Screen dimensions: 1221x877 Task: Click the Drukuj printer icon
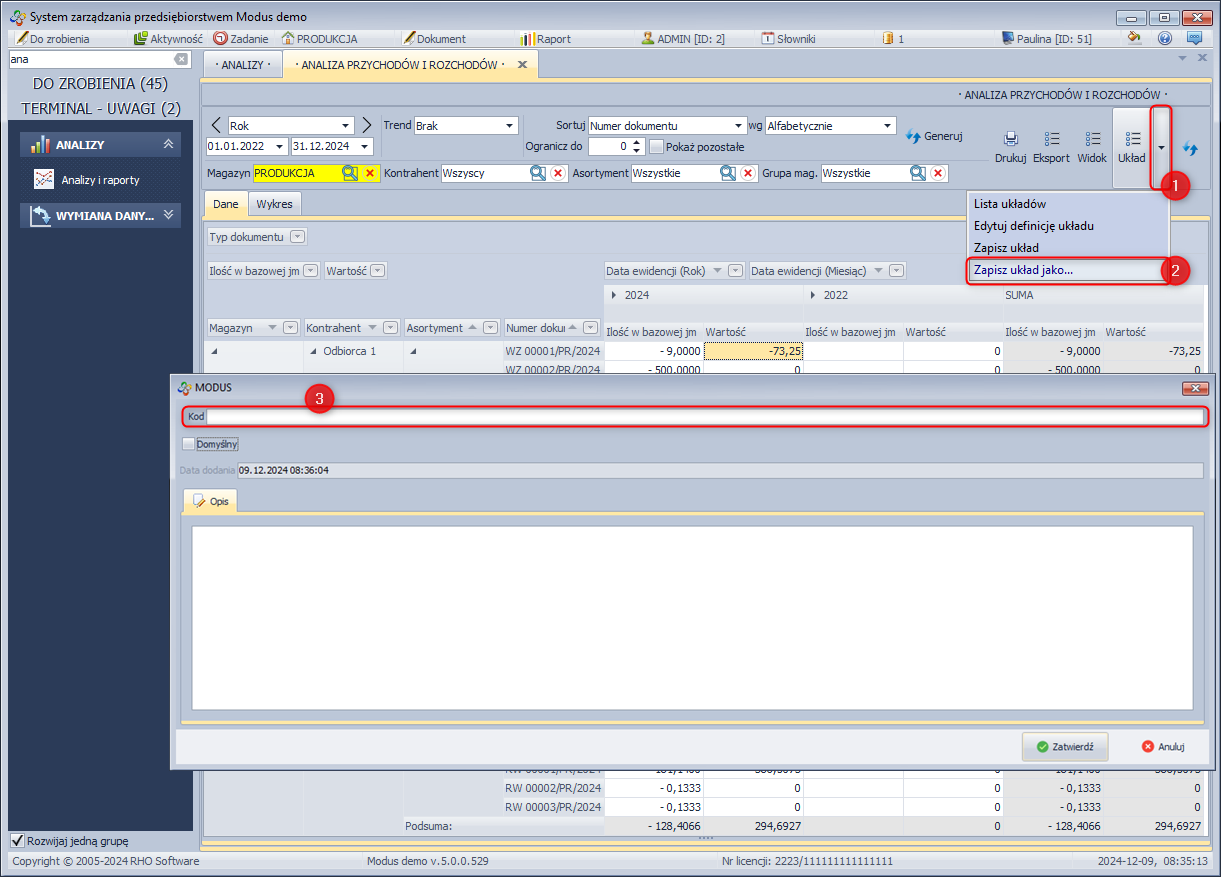point(1010,140)
